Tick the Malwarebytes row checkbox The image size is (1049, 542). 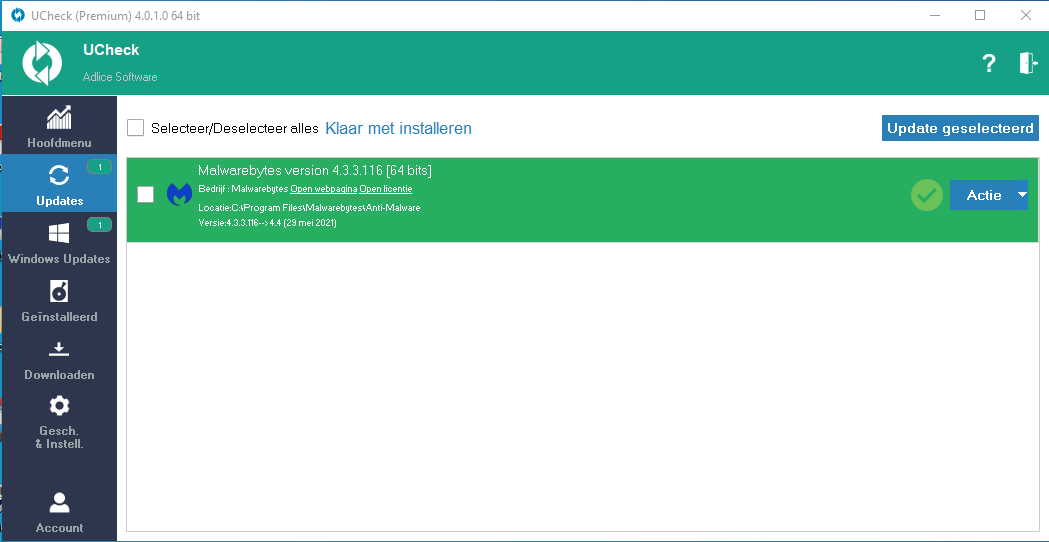tap(145, 195)
